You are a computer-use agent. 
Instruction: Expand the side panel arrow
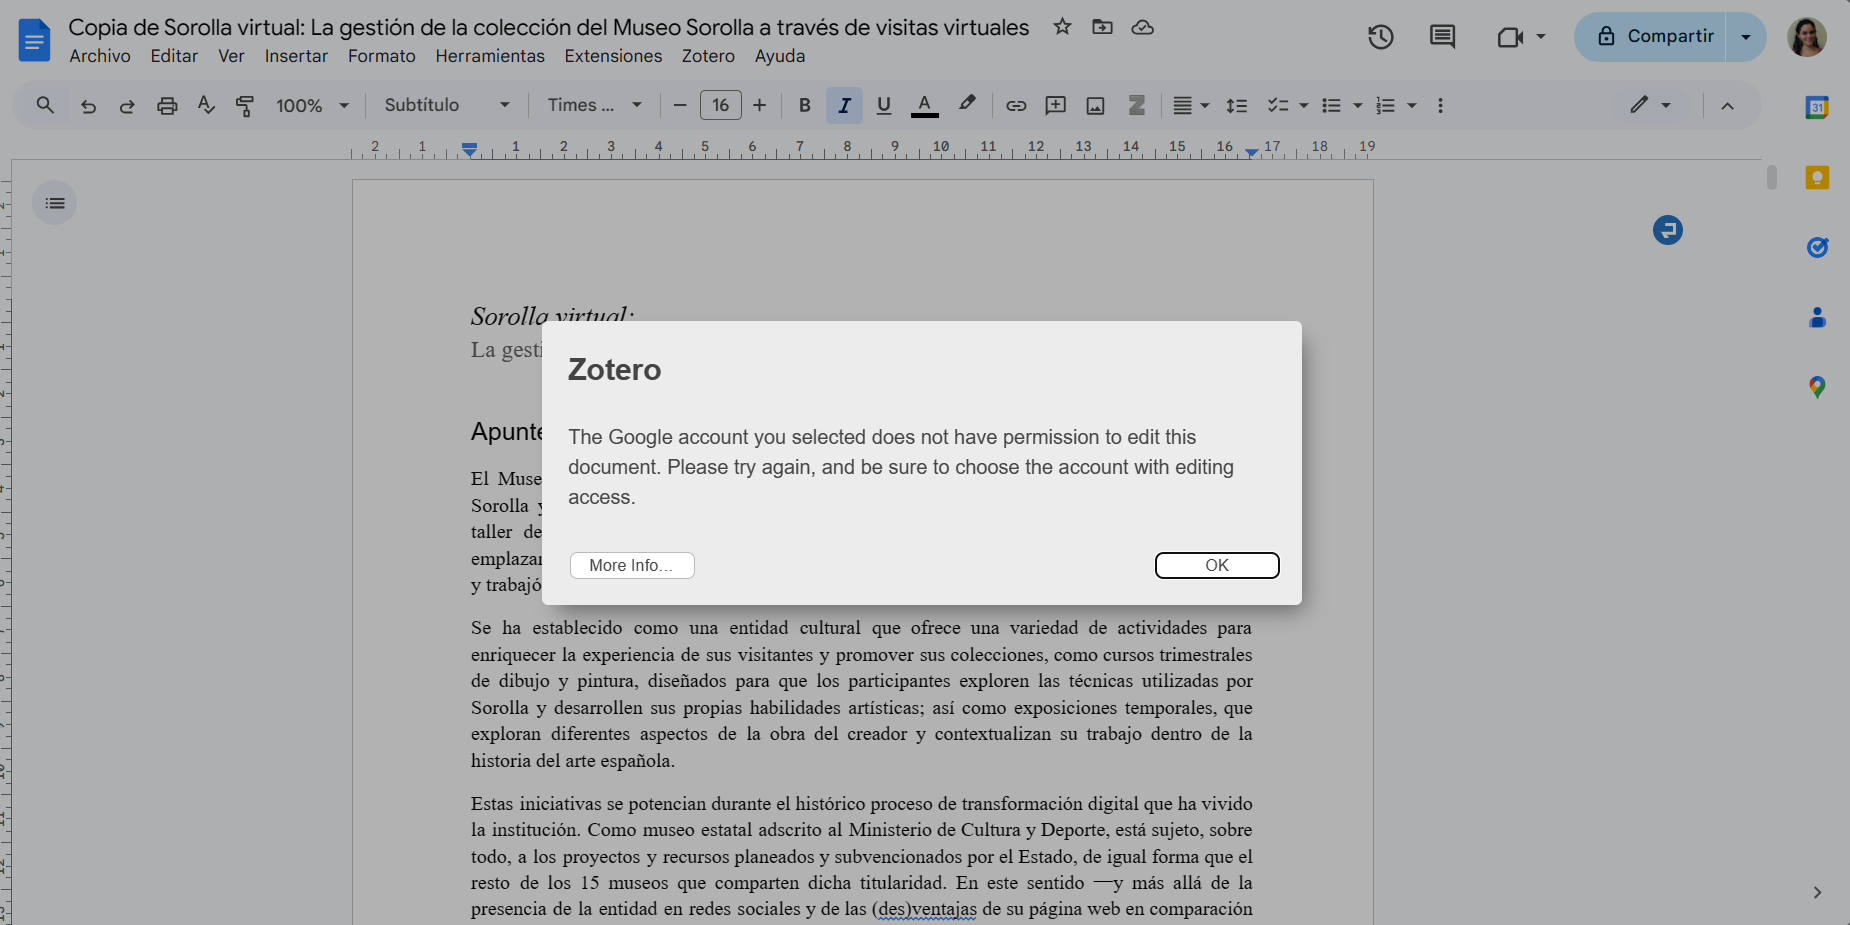pyautogui.click(x=1817, y=892)
